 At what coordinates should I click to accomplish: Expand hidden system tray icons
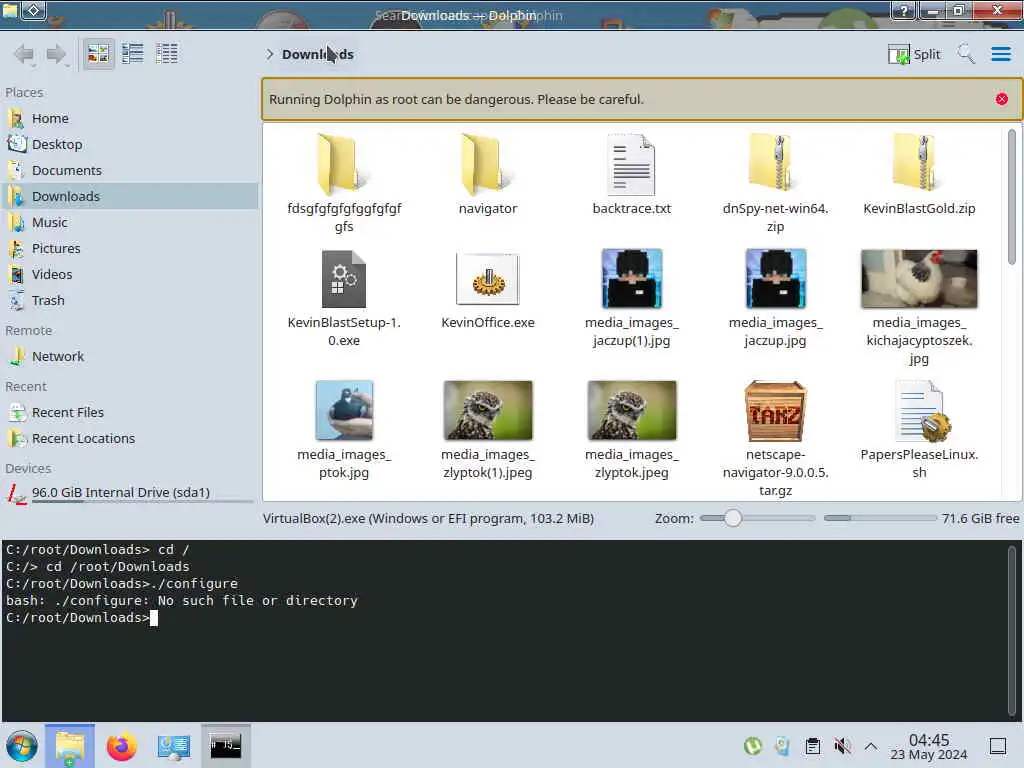(871, 746)
